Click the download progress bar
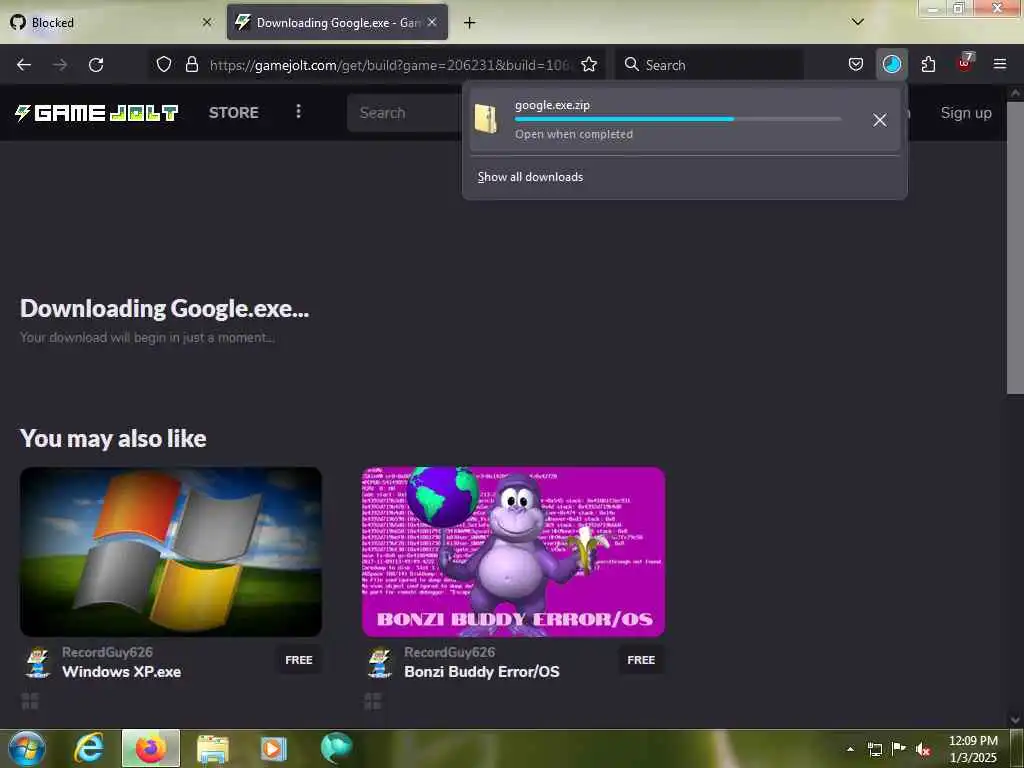The width and height of the screenshot is (1024, 768). (x=678, y=119)
